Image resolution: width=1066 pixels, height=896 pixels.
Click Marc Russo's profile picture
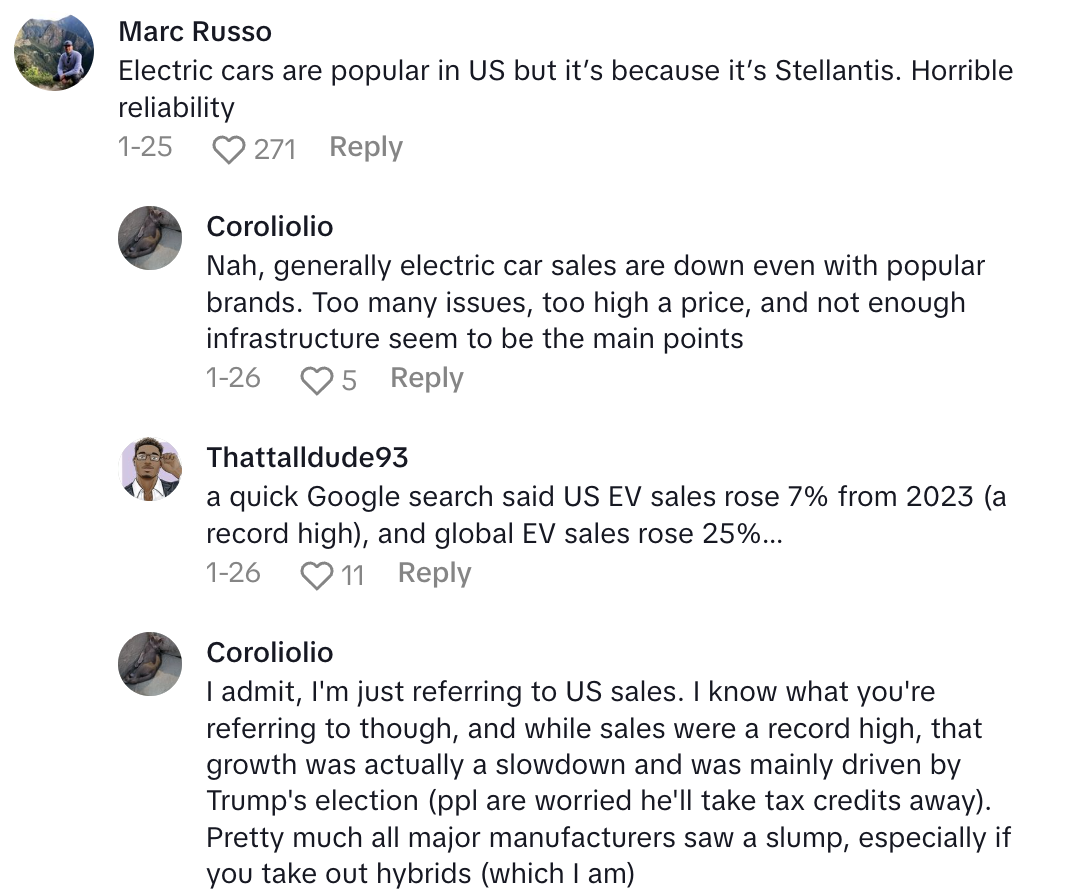pyautogui.click(x=55, y=50)
